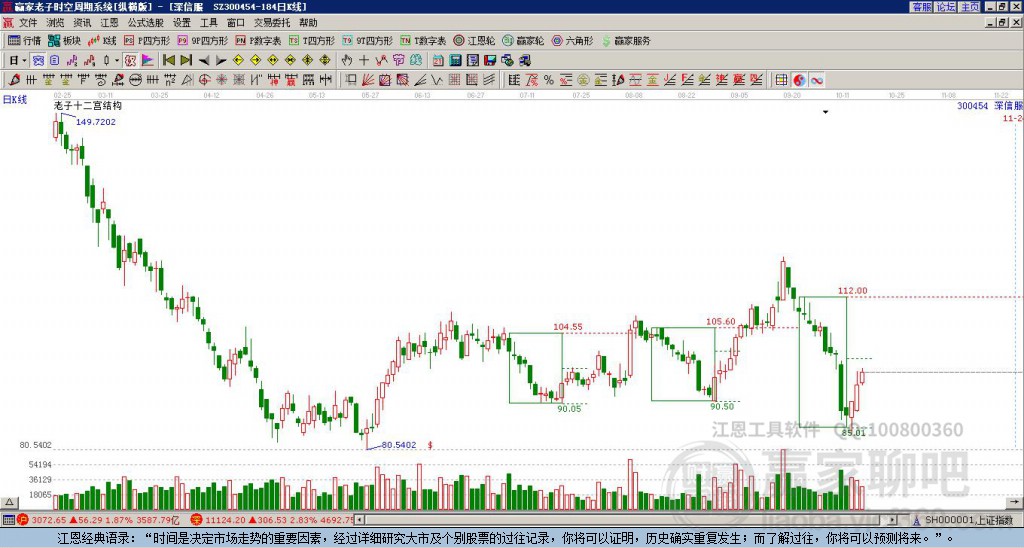Open the 9T四方形 tool
The width and height of the screenshot is (1024, 548).
pyautogui.click(x=368, y=40)
